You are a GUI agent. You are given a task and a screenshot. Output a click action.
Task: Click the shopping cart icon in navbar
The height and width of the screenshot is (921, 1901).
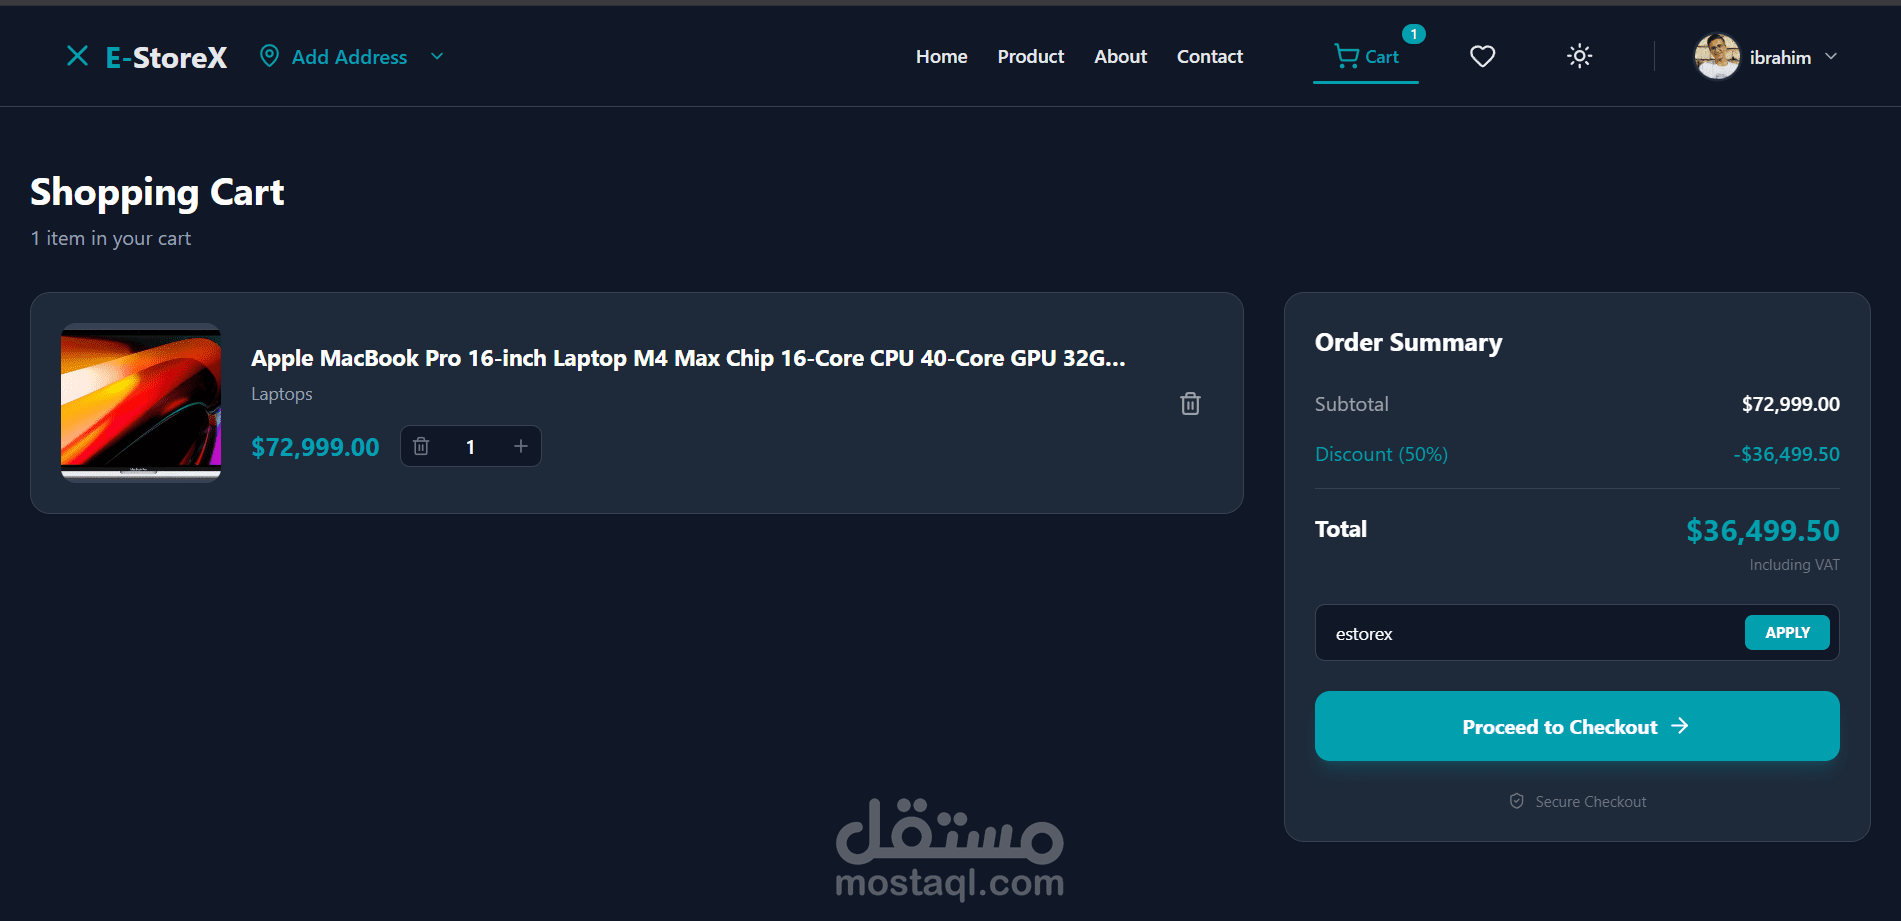[x=1346, y=56]
